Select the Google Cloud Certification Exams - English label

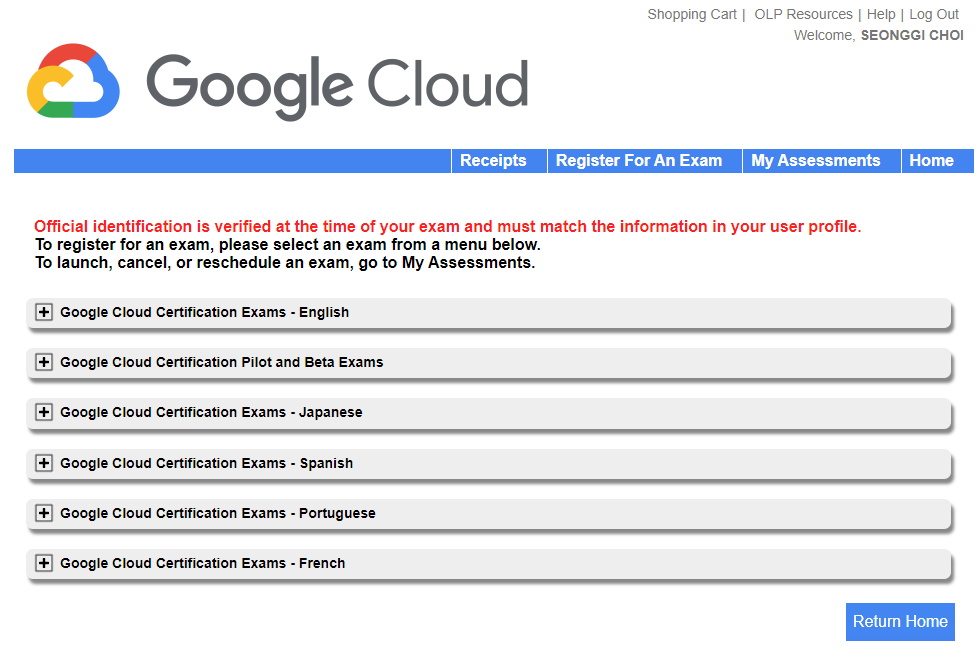click(x=204, y=312)
